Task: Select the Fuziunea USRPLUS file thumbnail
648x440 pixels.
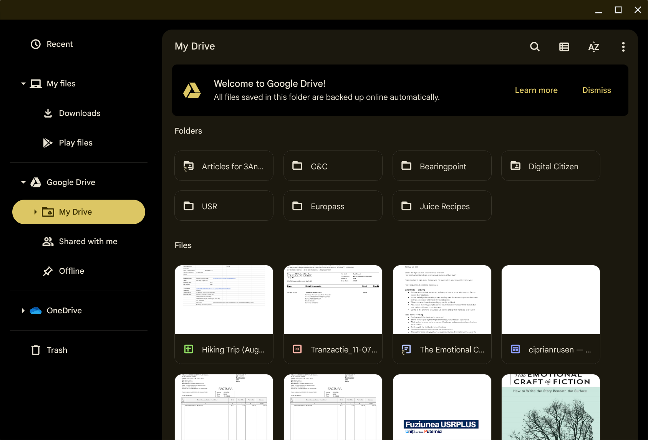Action: pyautogui.click(x=442, y=407)
